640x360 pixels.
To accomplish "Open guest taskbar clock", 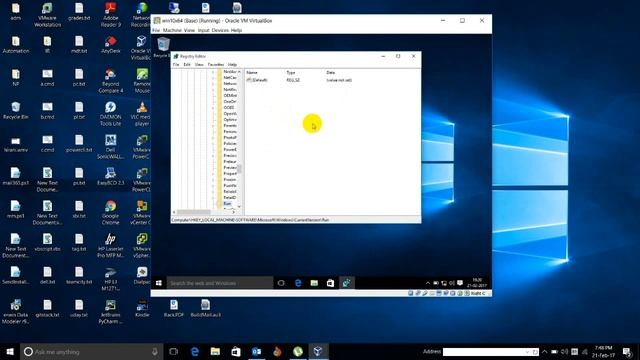I will [x=476, y=283].
